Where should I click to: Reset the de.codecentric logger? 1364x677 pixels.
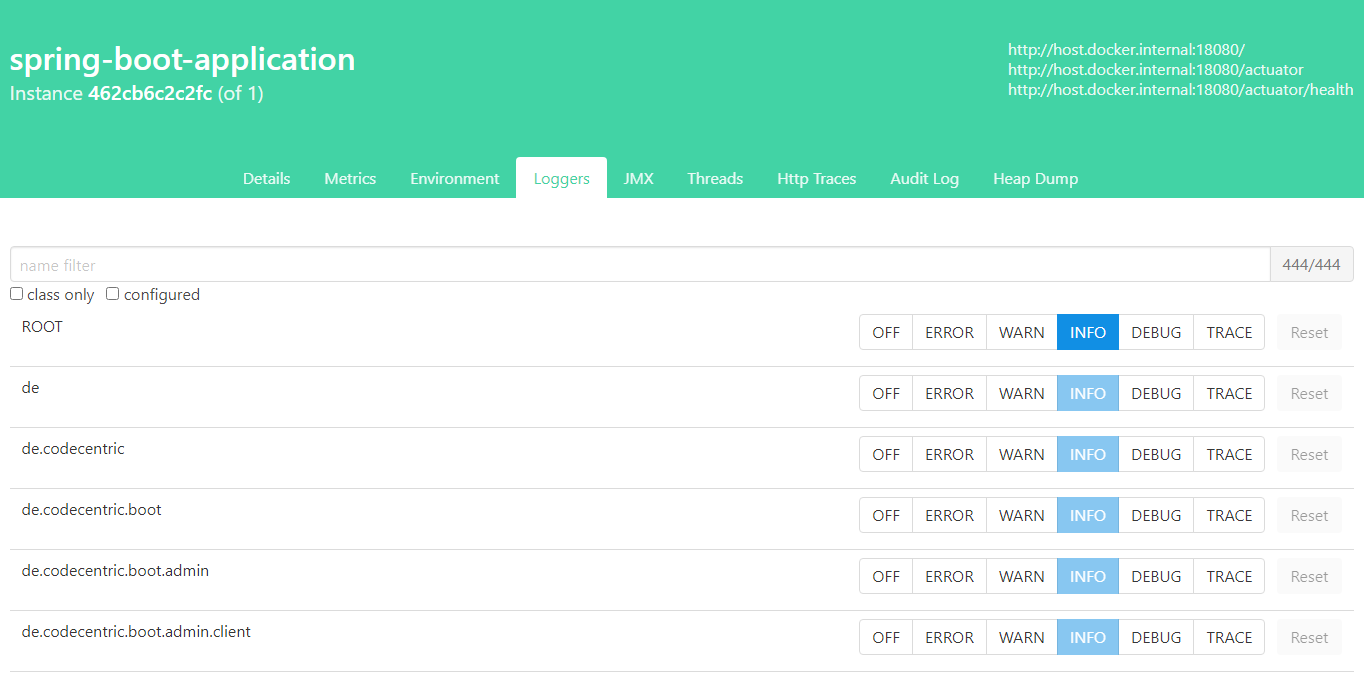[1309, 454]
